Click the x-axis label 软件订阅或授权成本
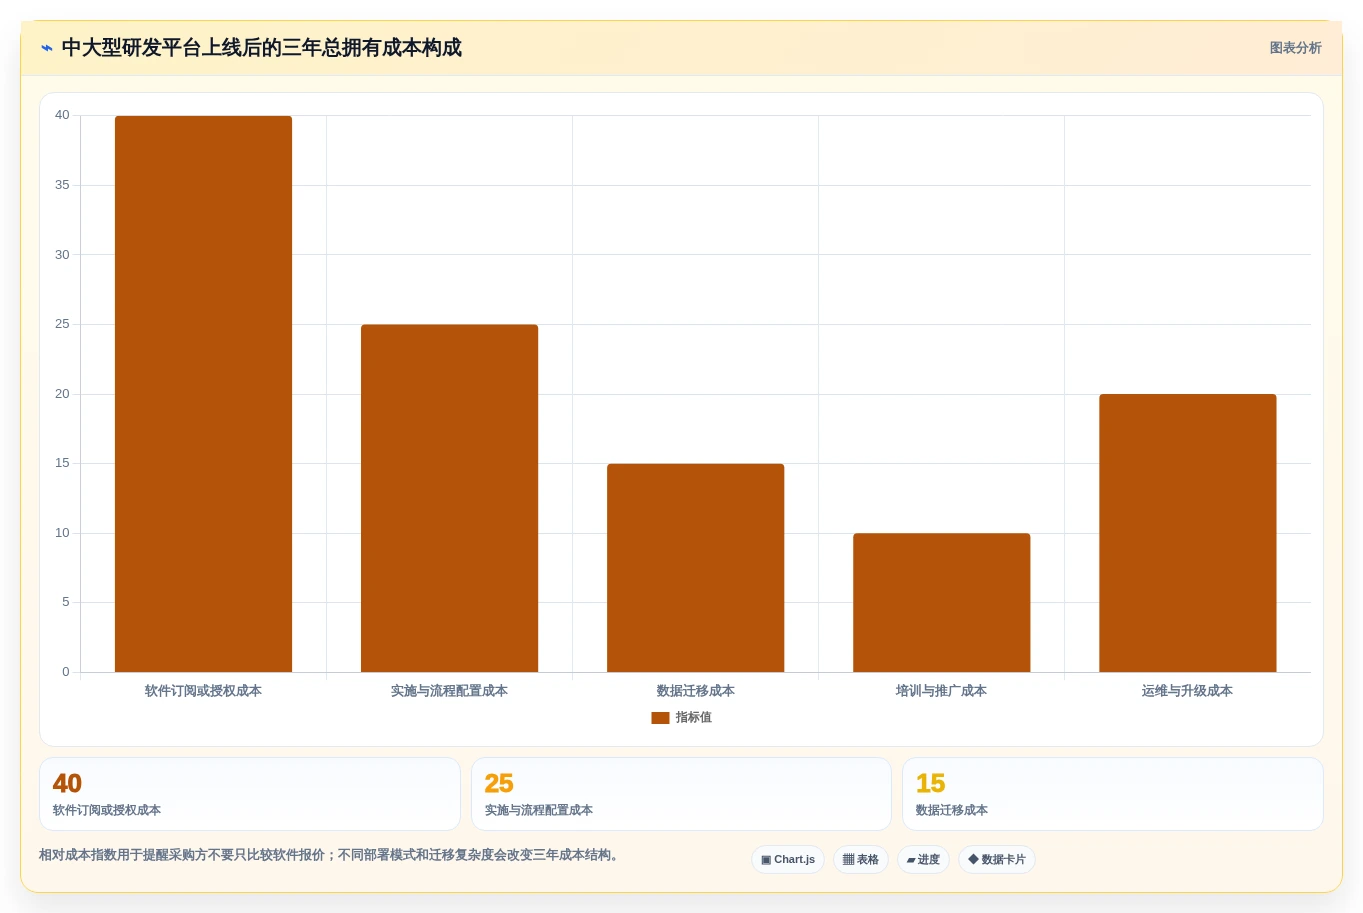 (203, 691)
